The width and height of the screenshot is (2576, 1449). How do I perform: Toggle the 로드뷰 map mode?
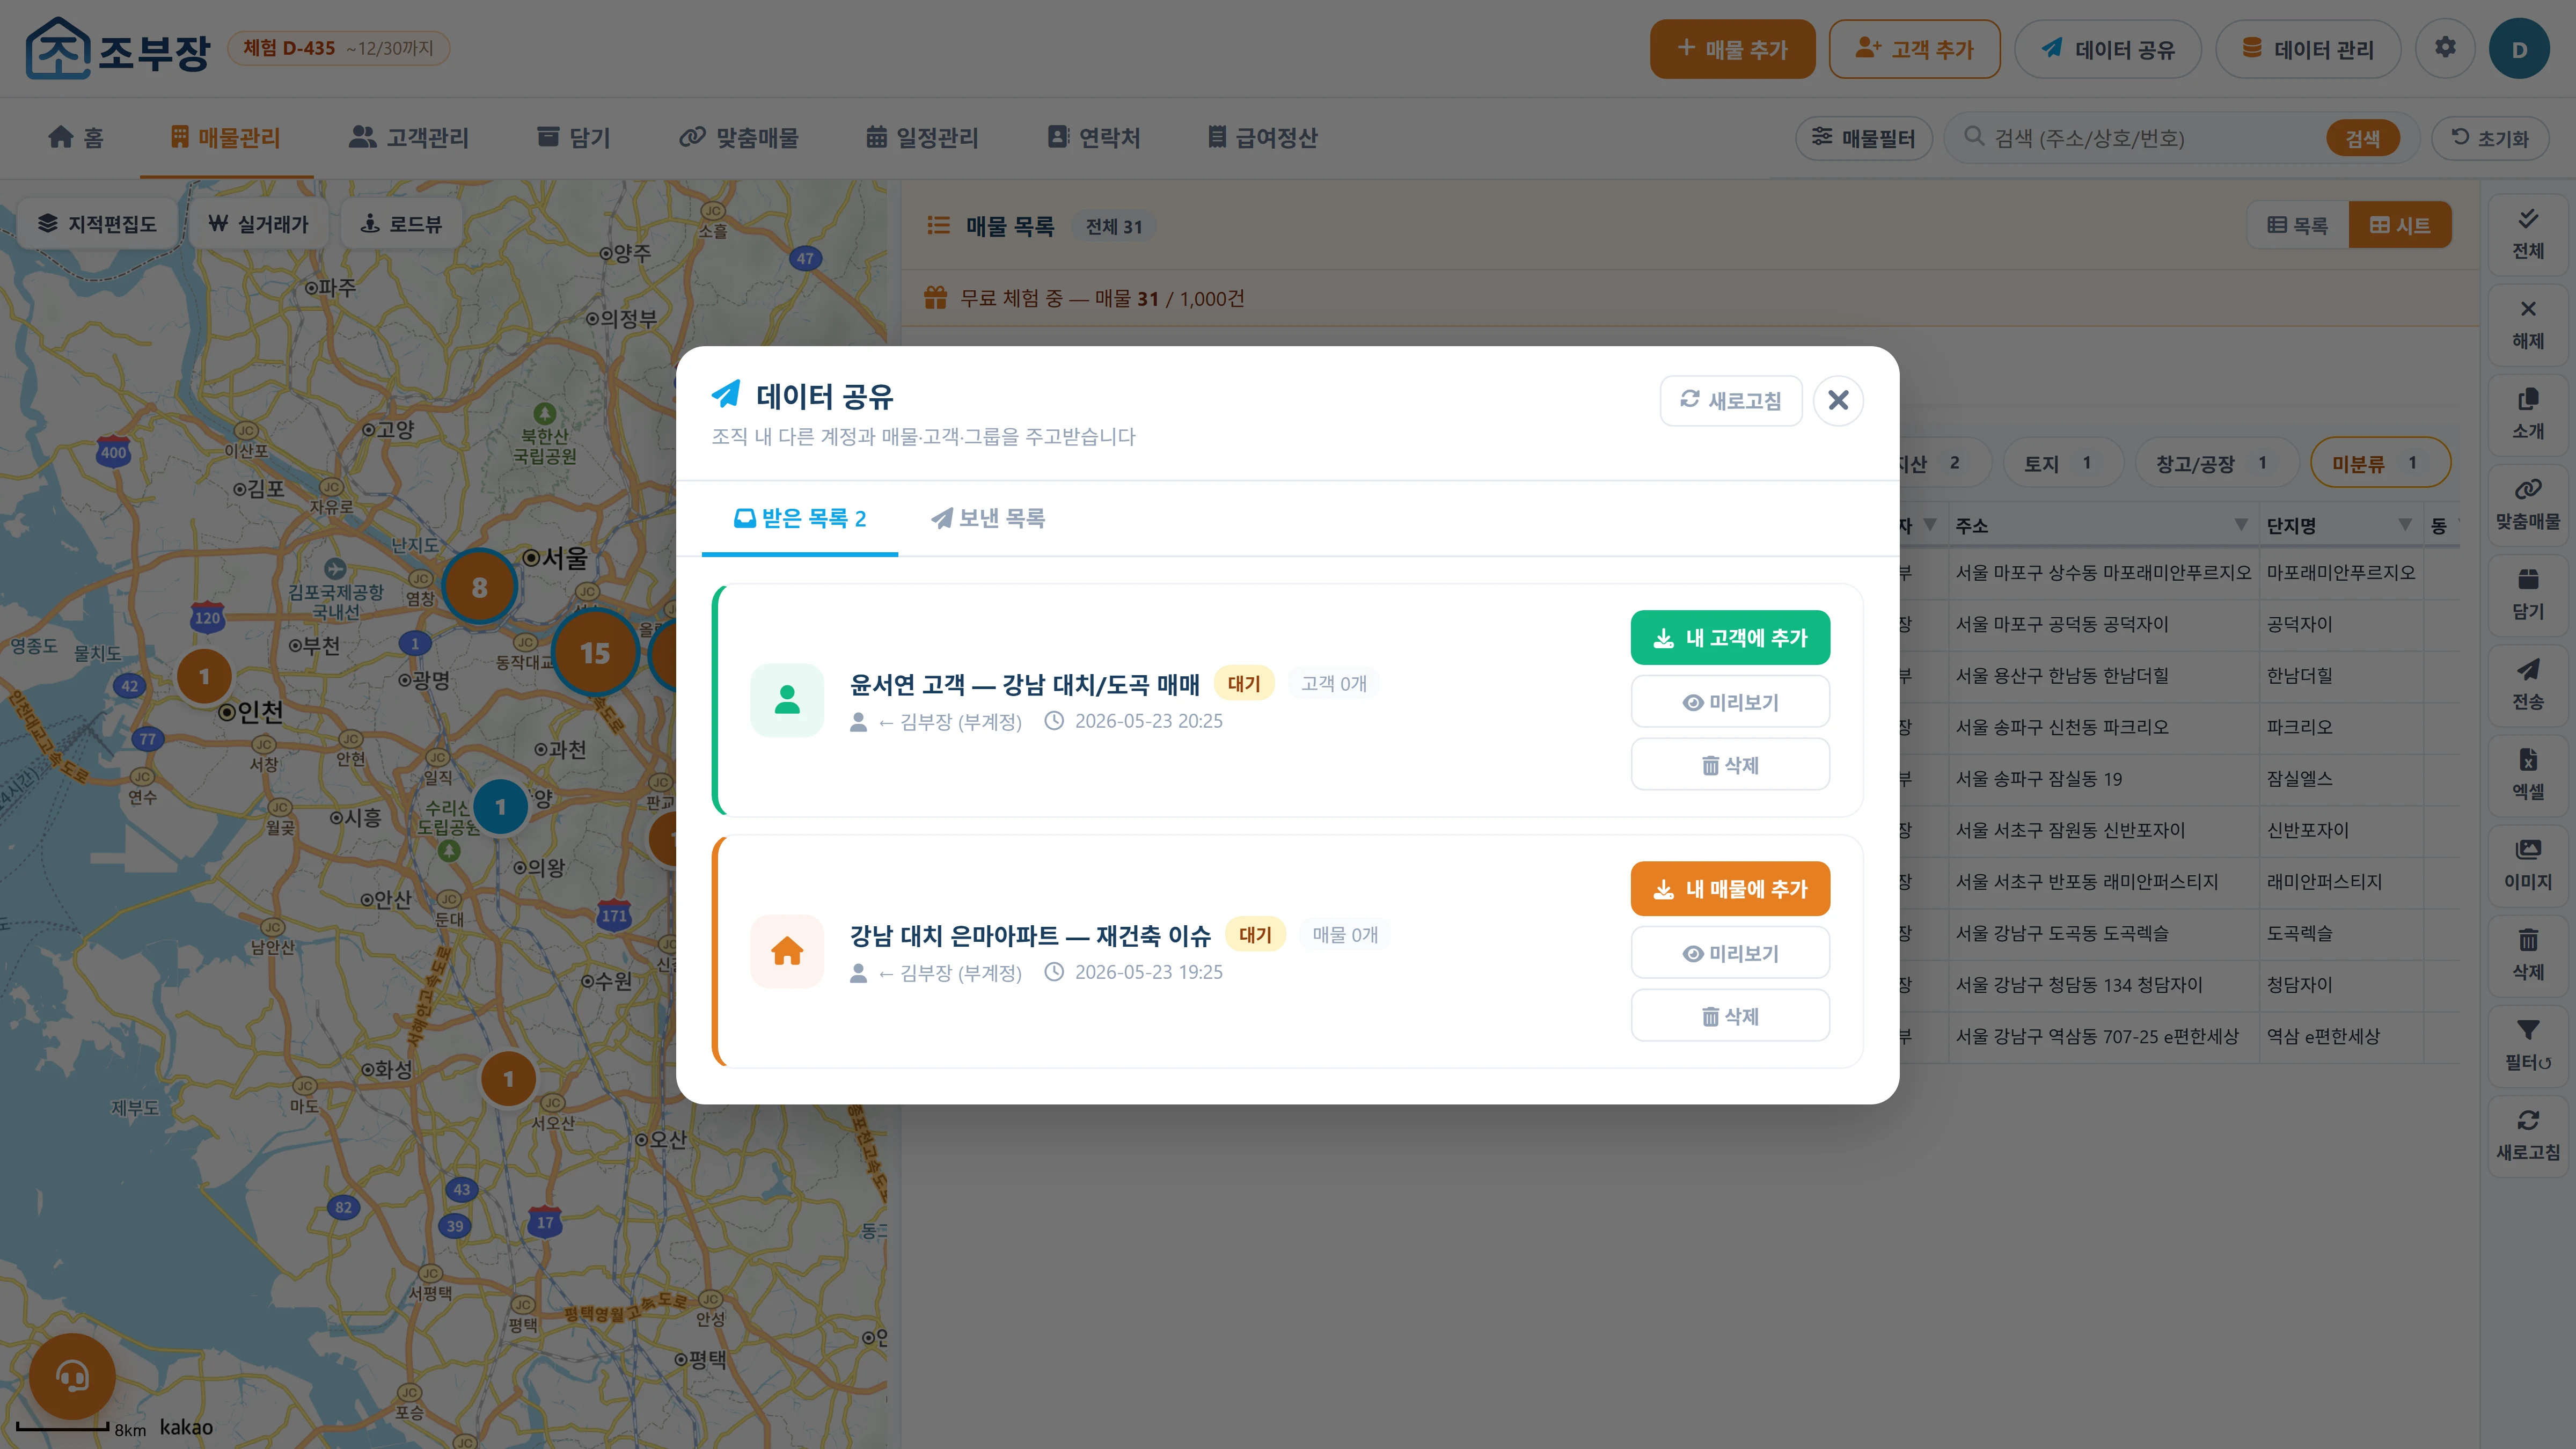click(x=401, y=224)
